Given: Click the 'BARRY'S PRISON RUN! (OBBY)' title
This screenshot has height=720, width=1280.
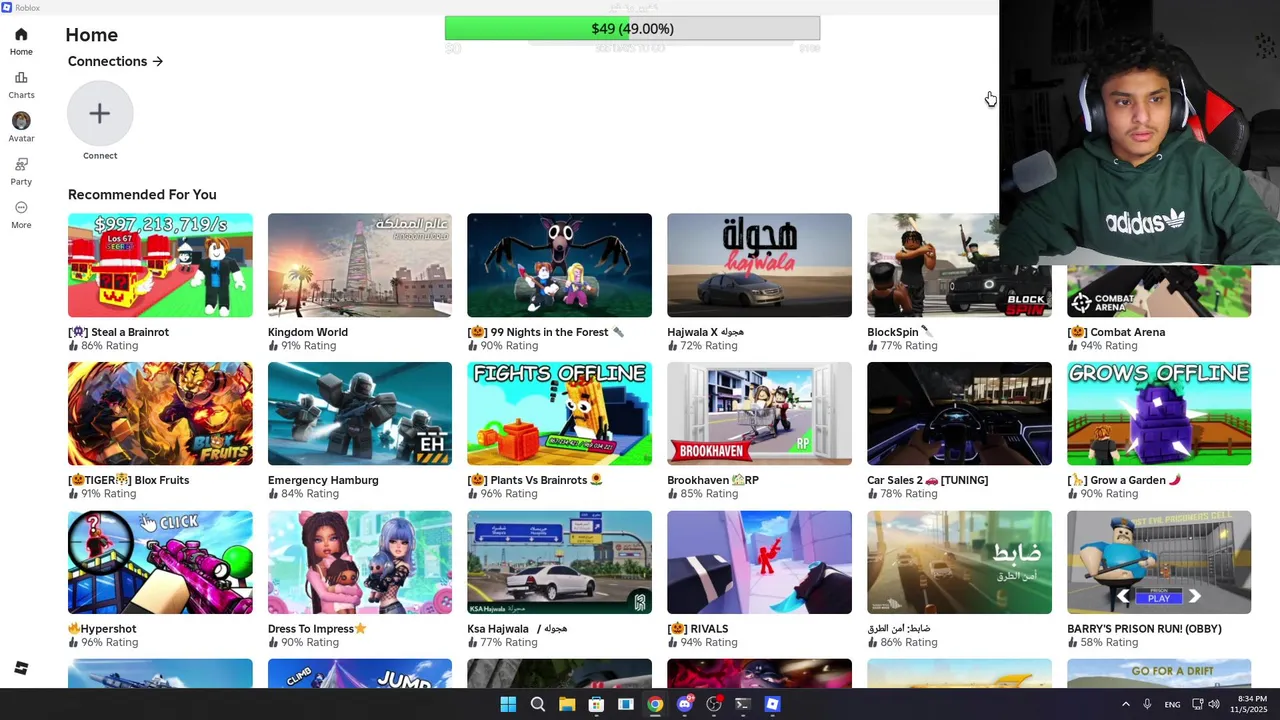Looking at the screenshot, I should click(x=1144, y=629).
